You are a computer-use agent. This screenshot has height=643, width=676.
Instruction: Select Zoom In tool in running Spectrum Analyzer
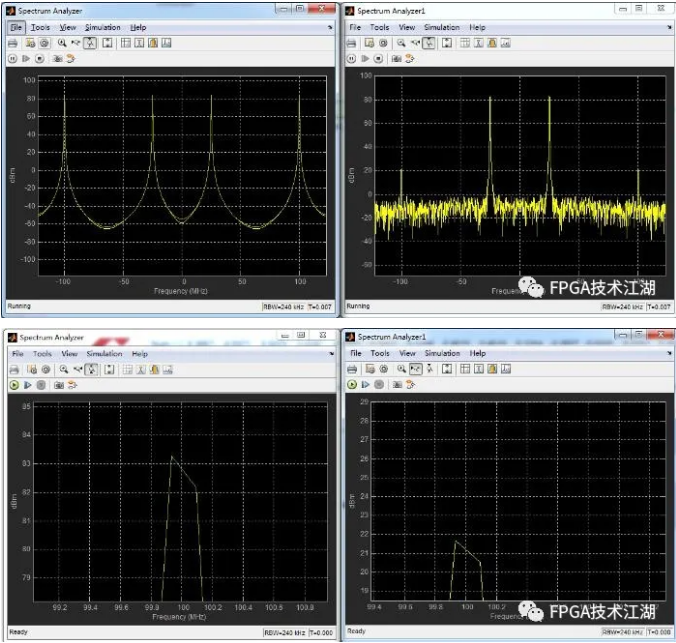tap(62, 43)
